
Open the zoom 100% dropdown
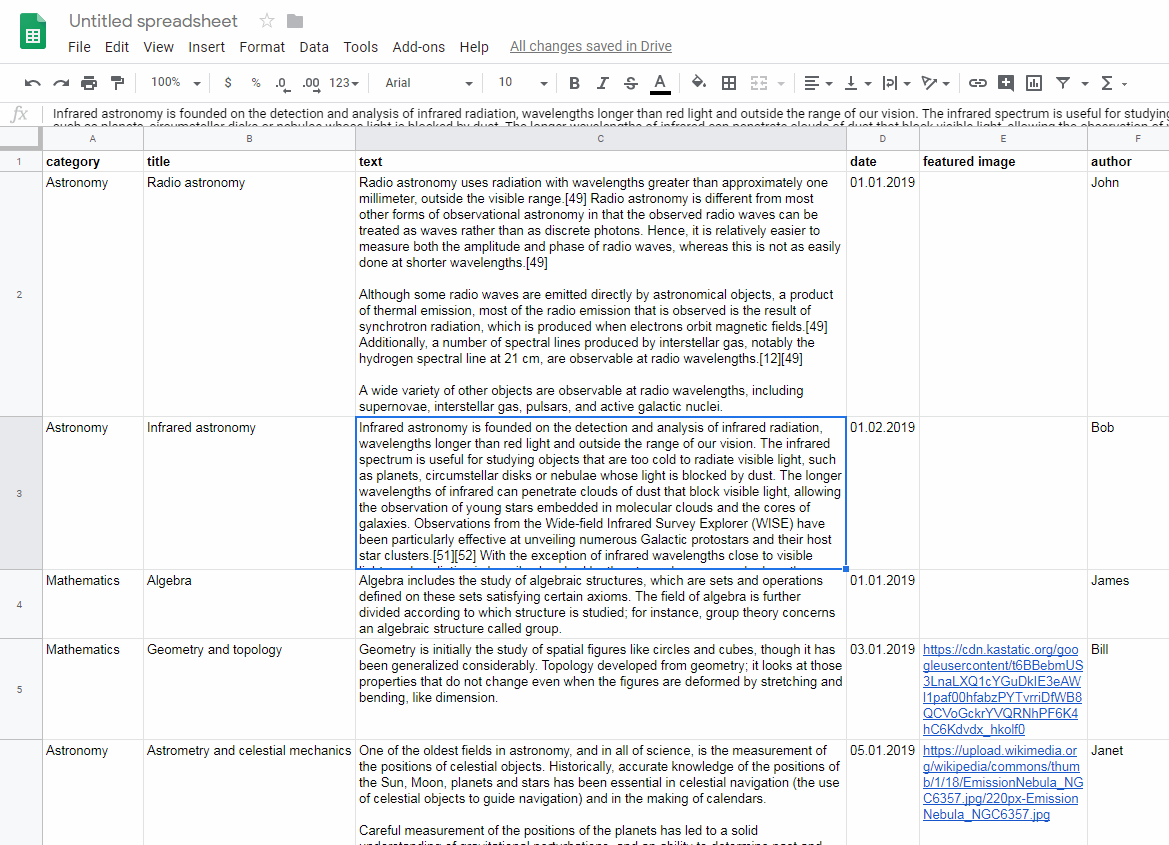(x=175, y=83)
